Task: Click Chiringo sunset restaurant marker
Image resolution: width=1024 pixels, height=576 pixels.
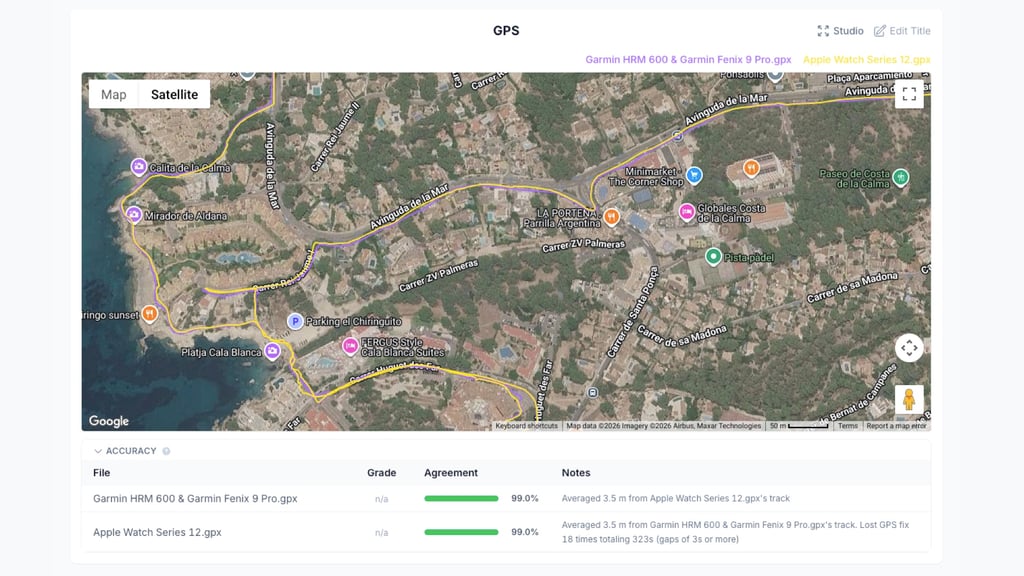Action: coord(150,314)
